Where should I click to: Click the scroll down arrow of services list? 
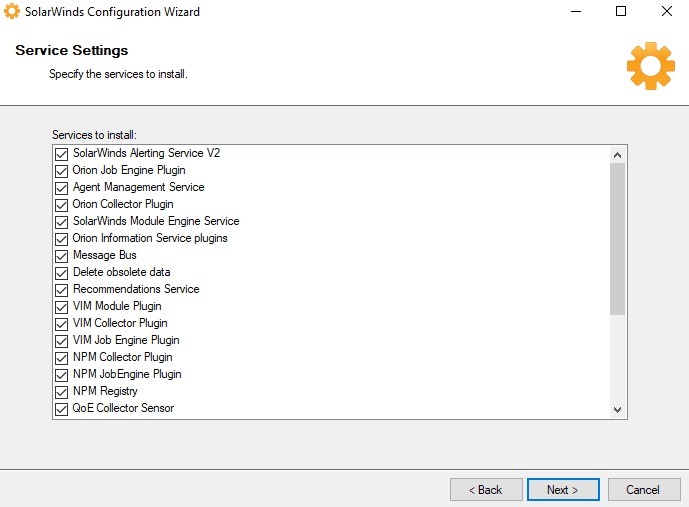(617, 409)
